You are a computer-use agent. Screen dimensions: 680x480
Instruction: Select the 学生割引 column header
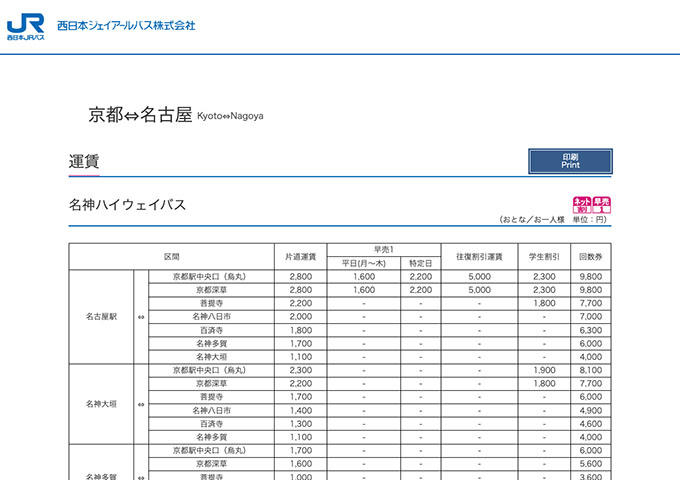pyautogui.click(x=544, y=257)
